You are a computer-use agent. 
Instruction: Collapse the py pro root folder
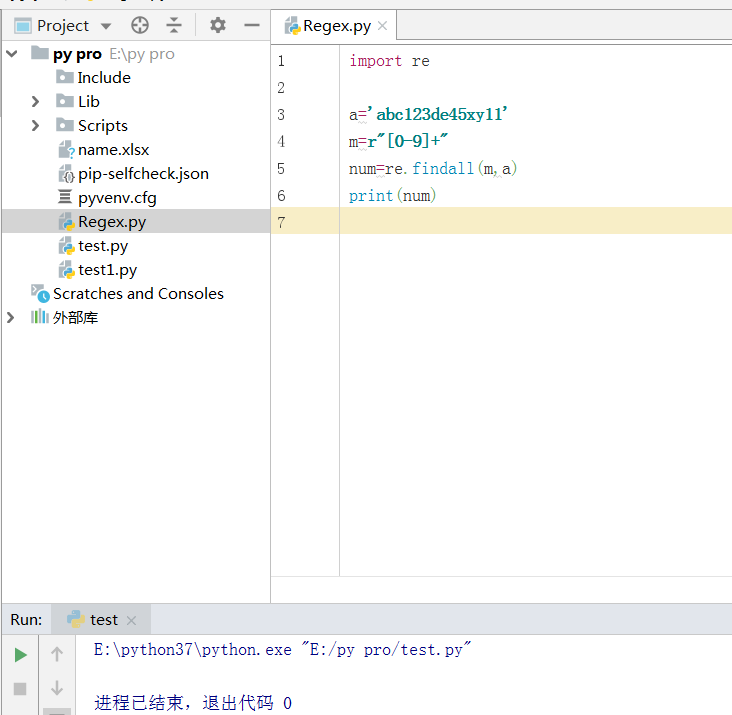point(12,54)
